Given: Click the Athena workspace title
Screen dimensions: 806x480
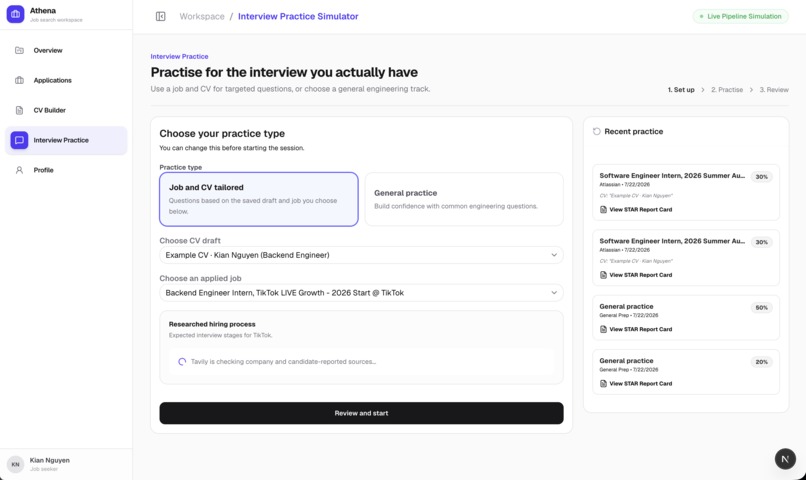Looking at the screenshot, I should click(x=43, y=11).
